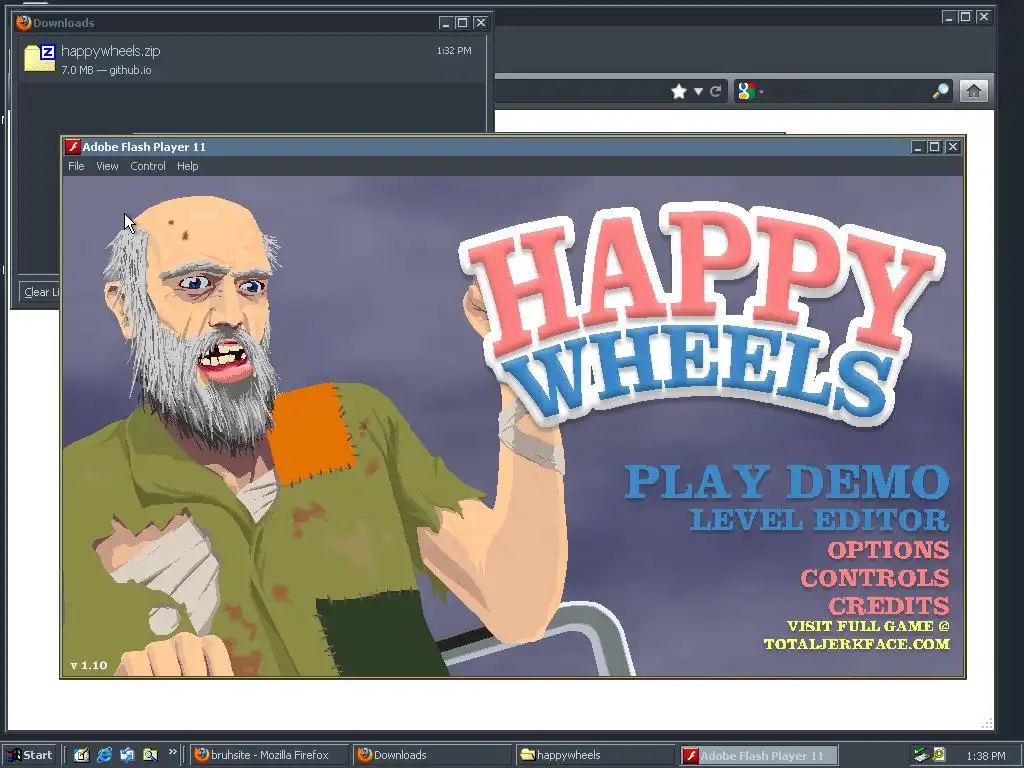The height and width of the screenshot is (768, 1024).
Task: Click the Clear List button in Downloads
Action: [x=40, y=292]
